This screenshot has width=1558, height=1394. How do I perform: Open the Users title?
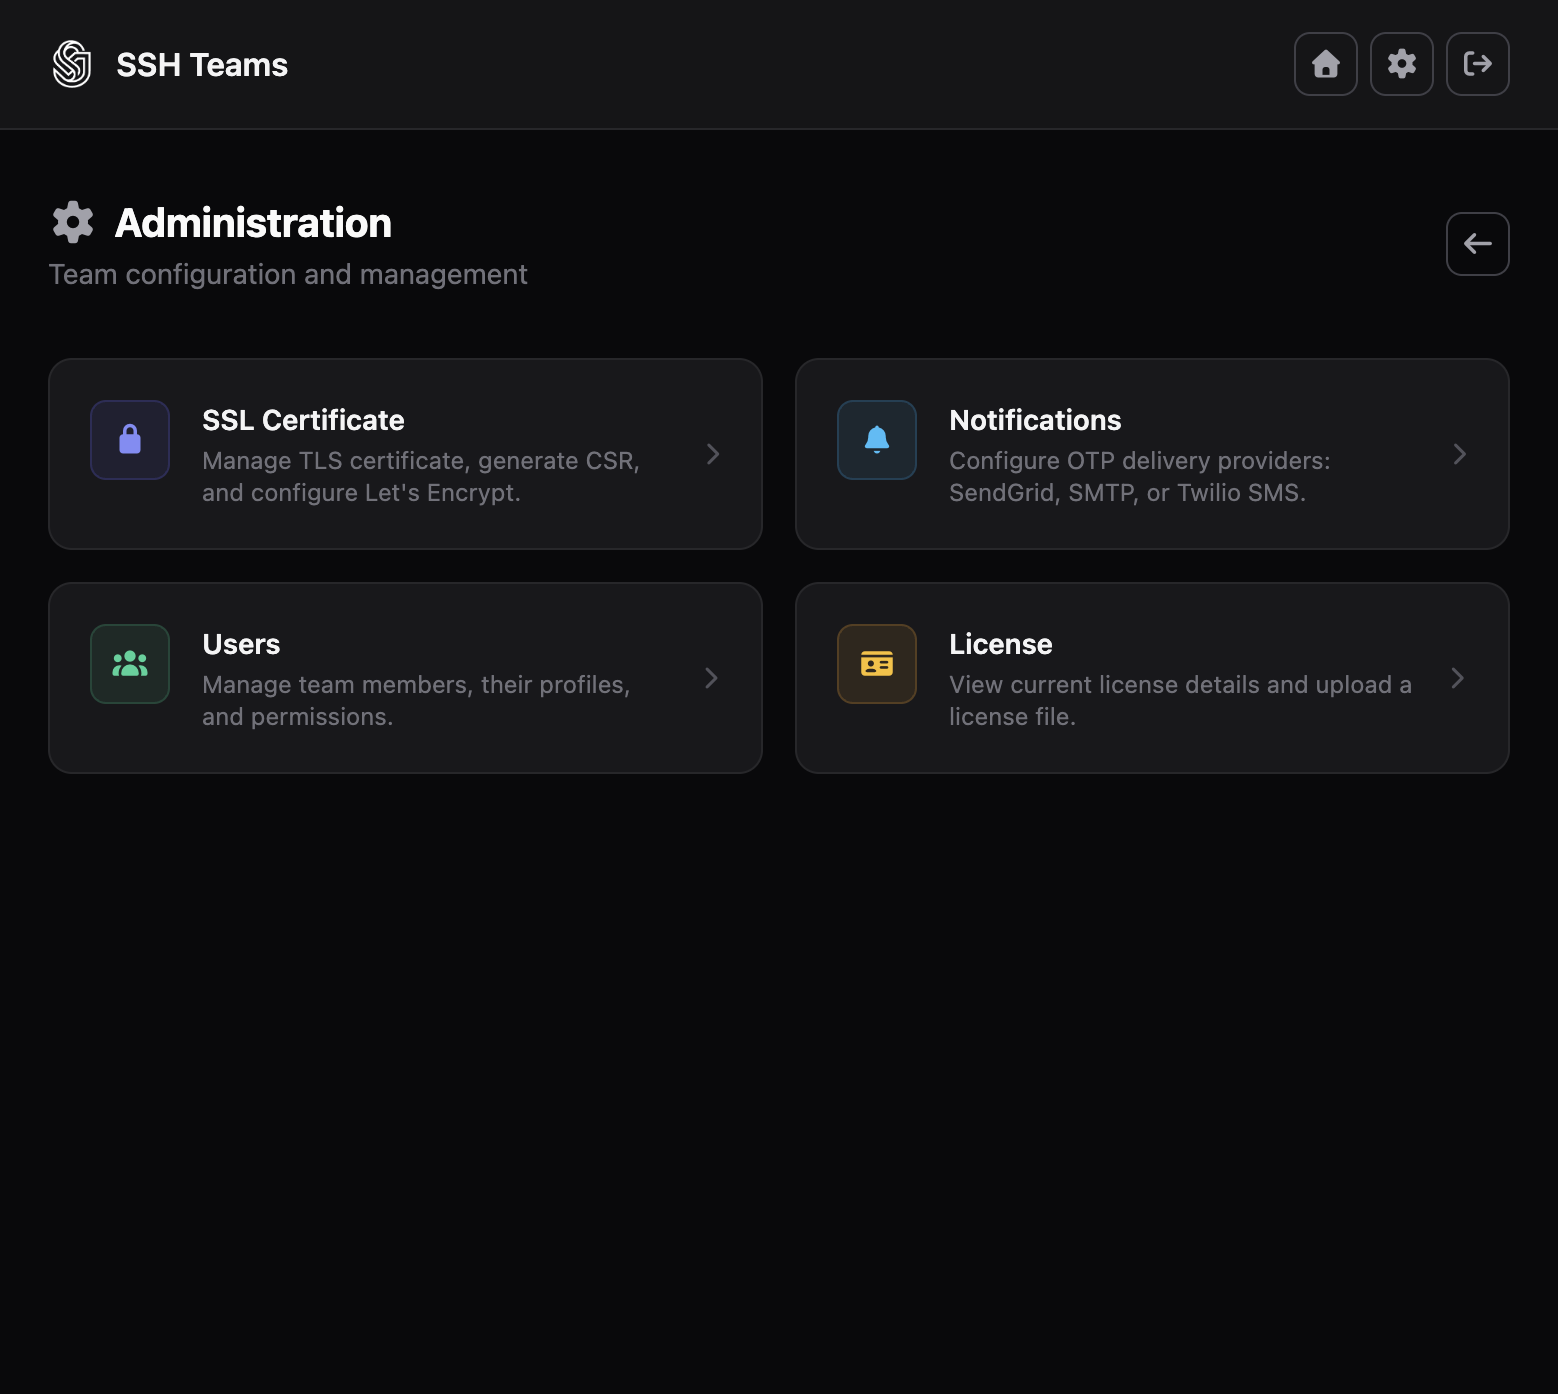pos(241,644)
